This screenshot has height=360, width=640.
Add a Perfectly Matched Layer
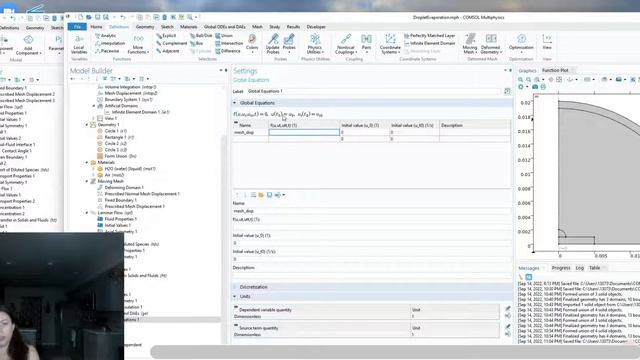[x=429, y=36]
